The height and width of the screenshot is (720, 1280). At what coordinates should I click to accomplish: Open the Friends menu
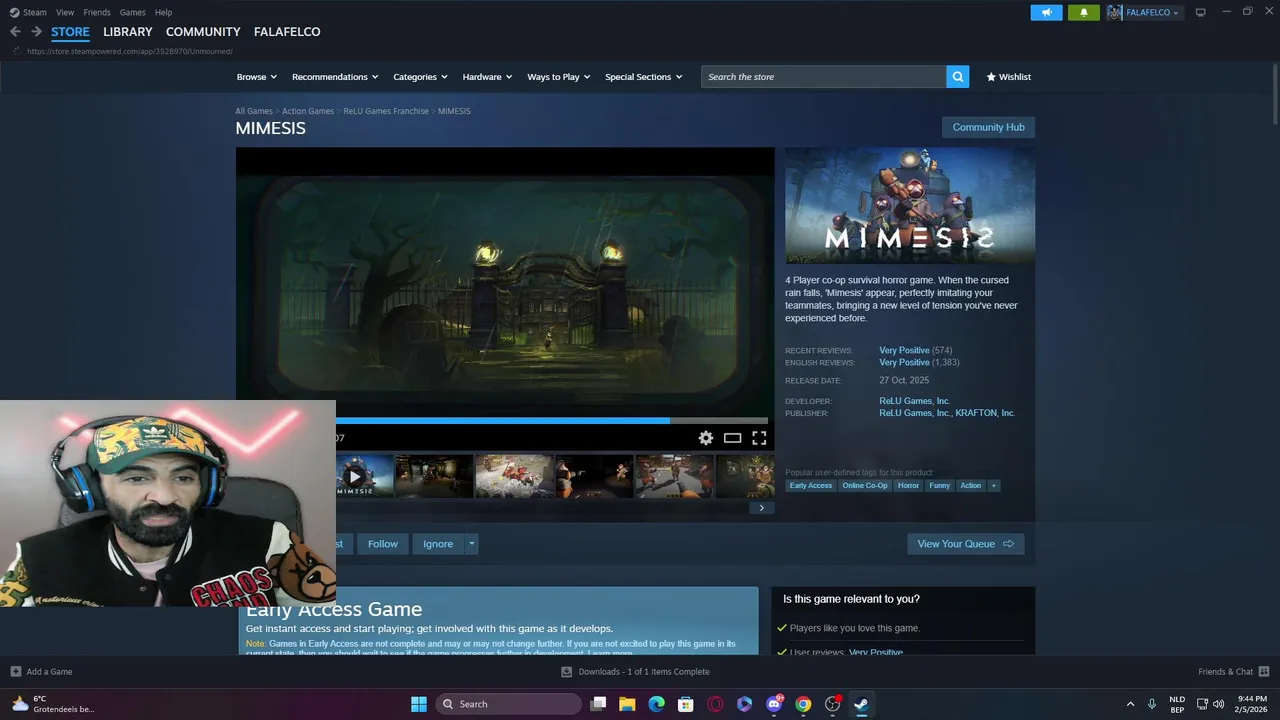97,12
